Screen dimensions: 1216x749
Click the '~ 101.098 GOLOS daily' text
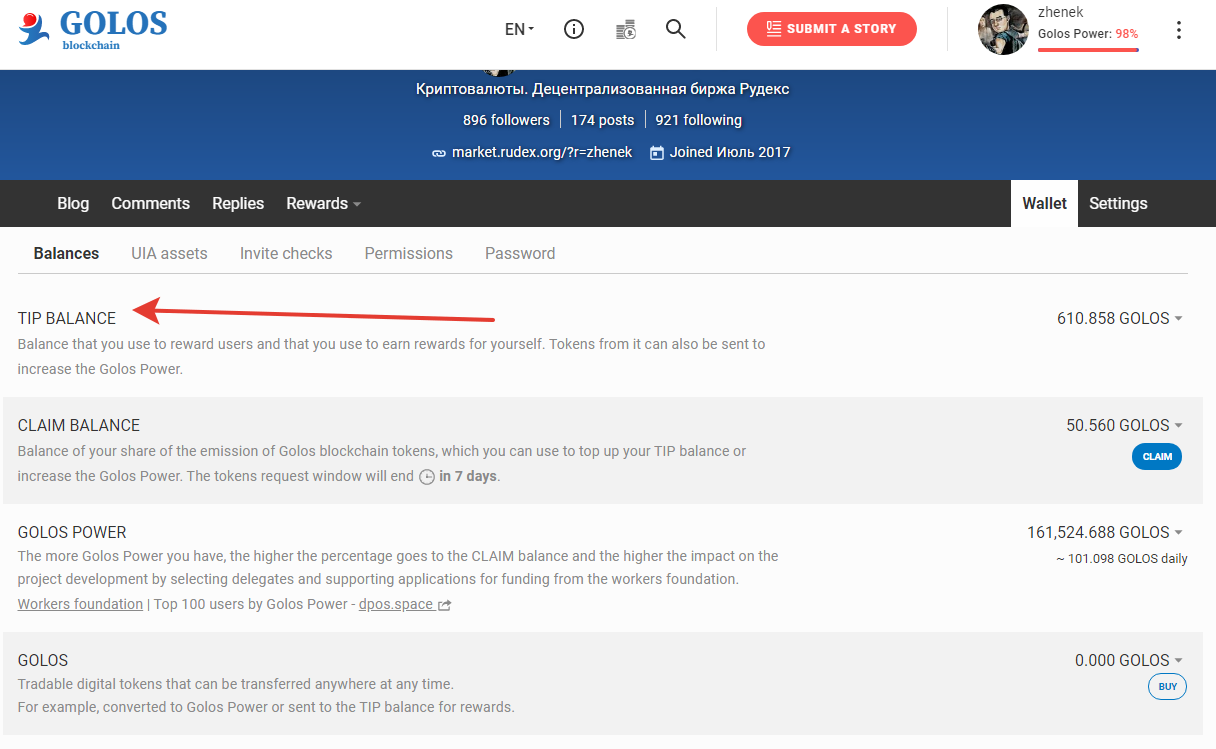point(1122,558)
